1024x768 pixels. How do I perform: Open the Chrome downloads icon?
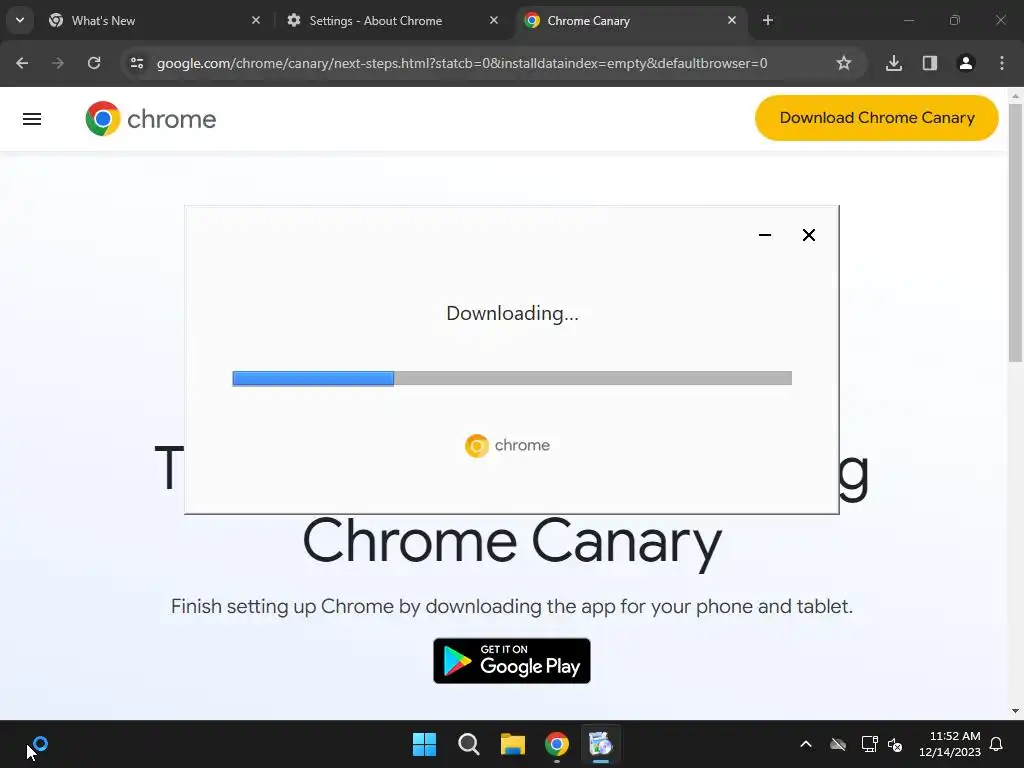[894, 63]
